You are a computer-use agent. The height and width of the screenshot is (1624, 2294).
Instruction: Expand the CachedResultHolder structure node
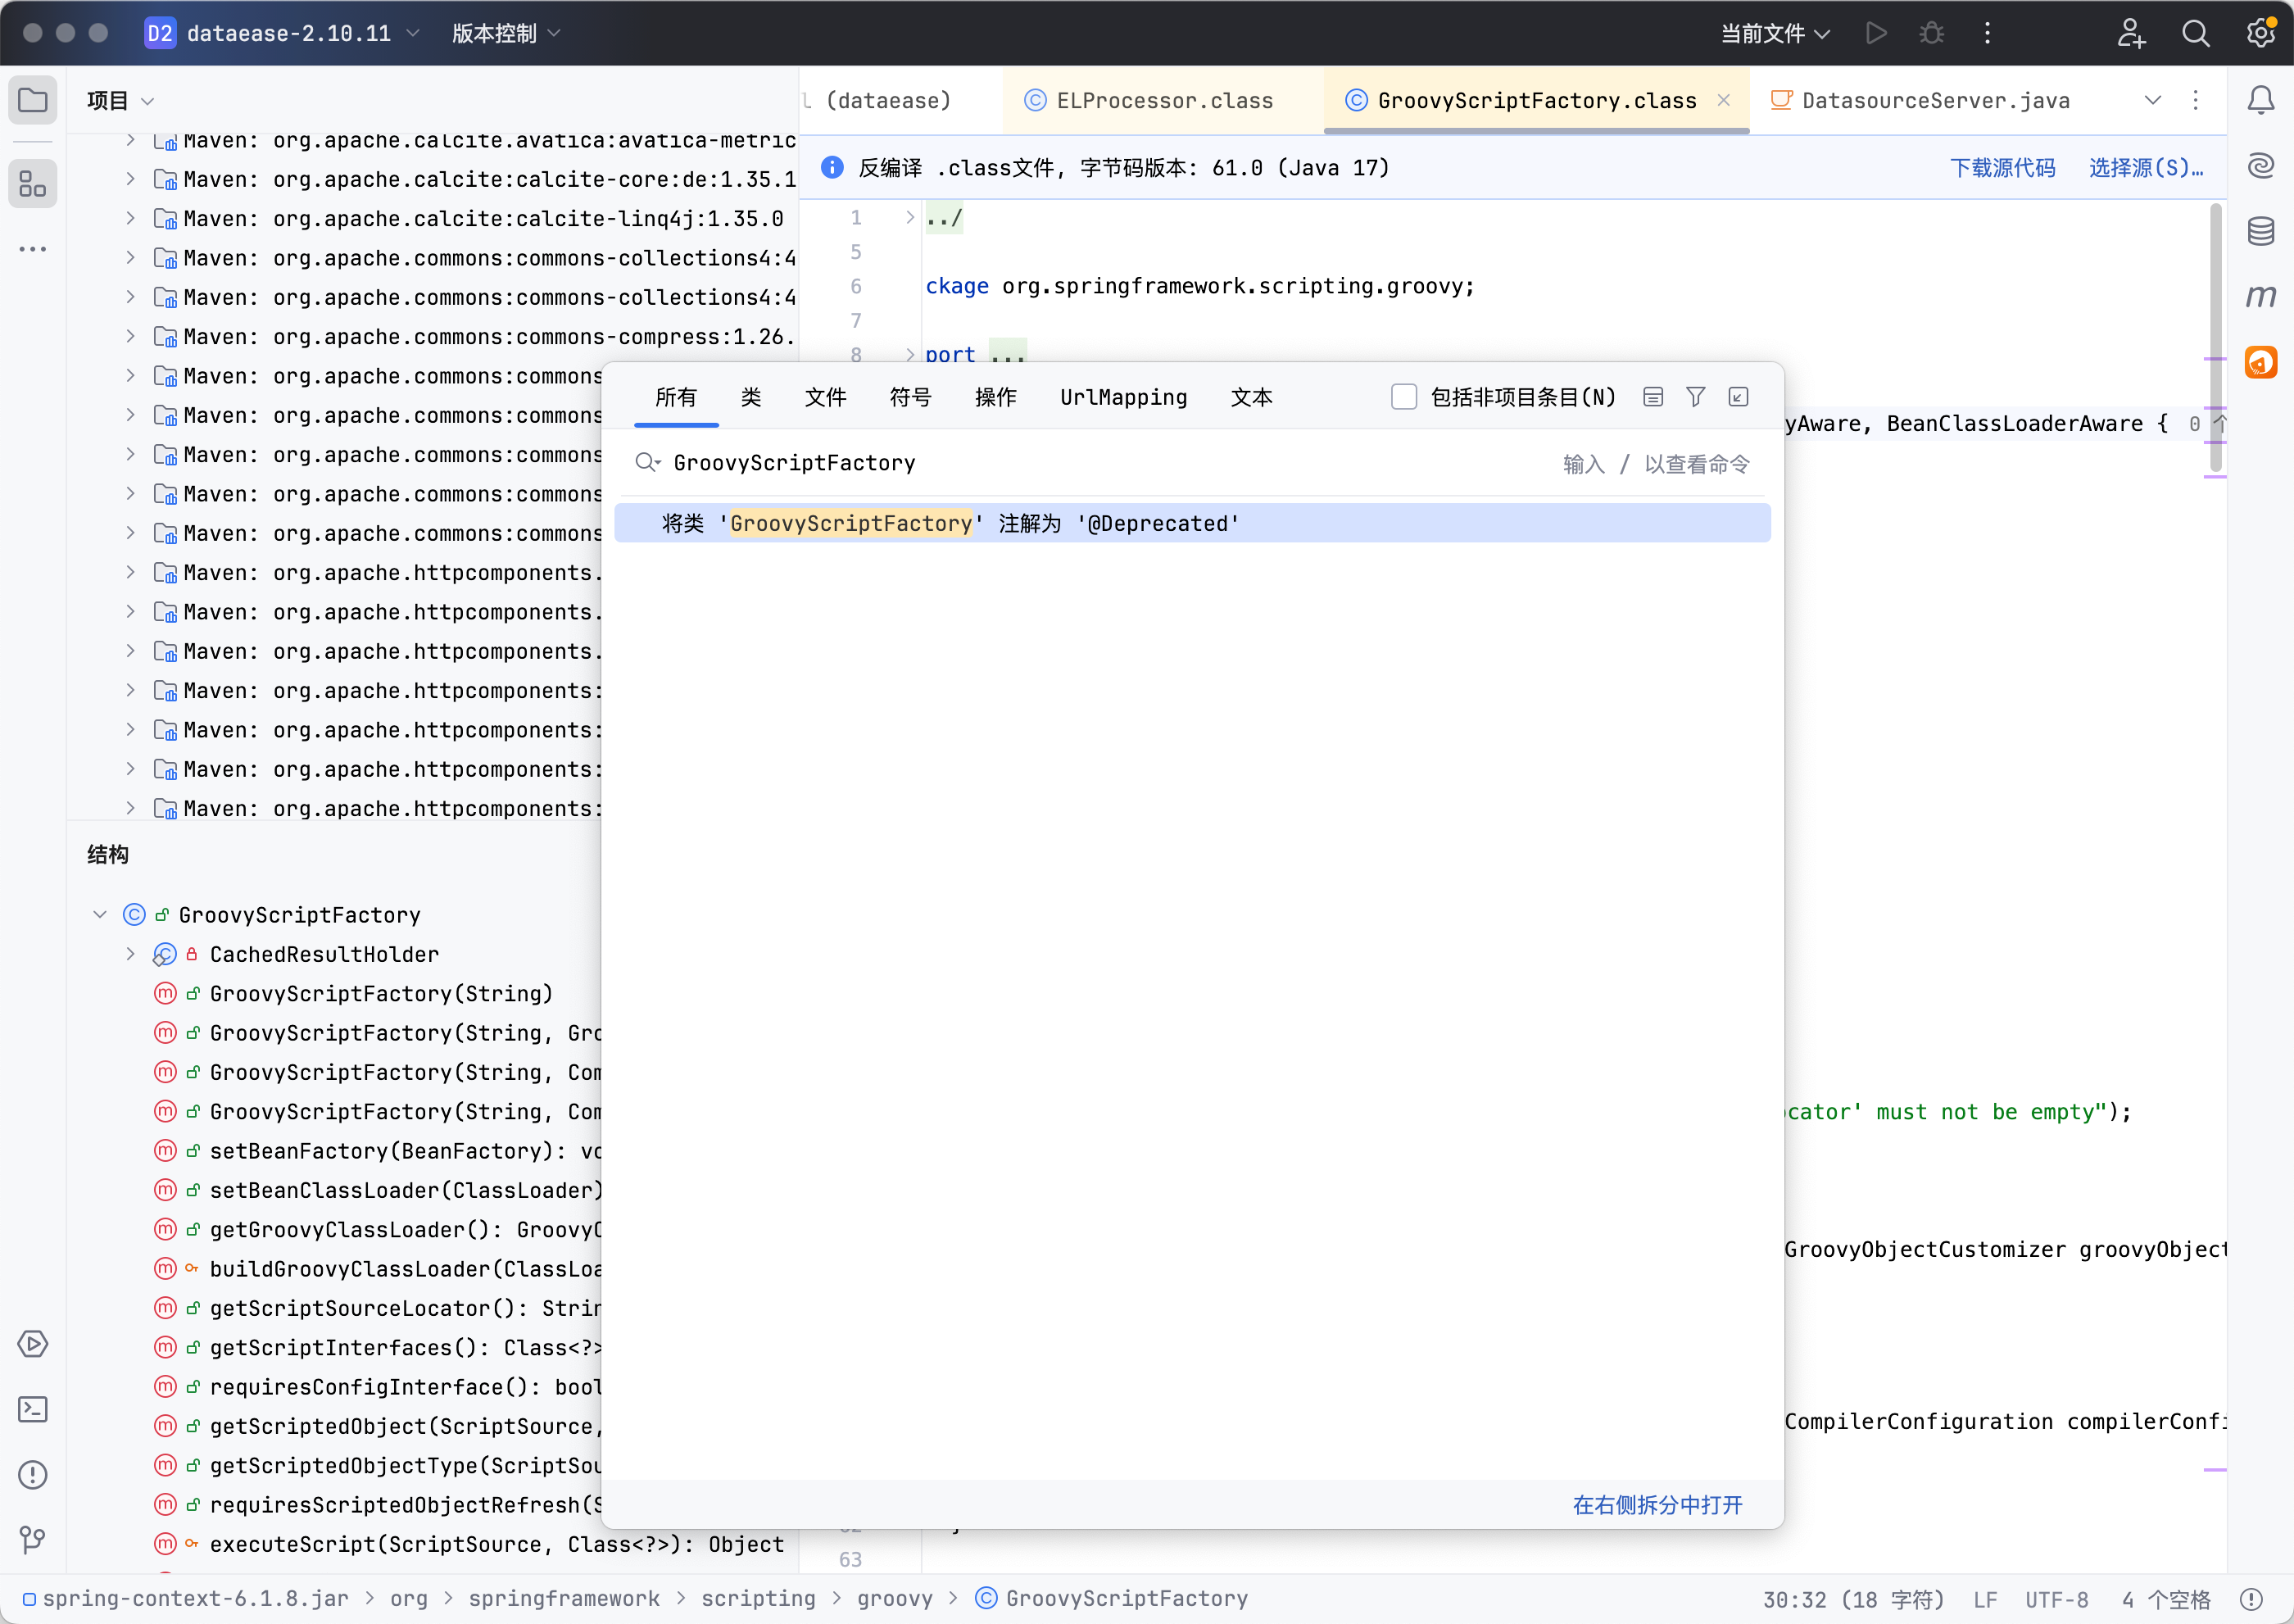point(130,954)
